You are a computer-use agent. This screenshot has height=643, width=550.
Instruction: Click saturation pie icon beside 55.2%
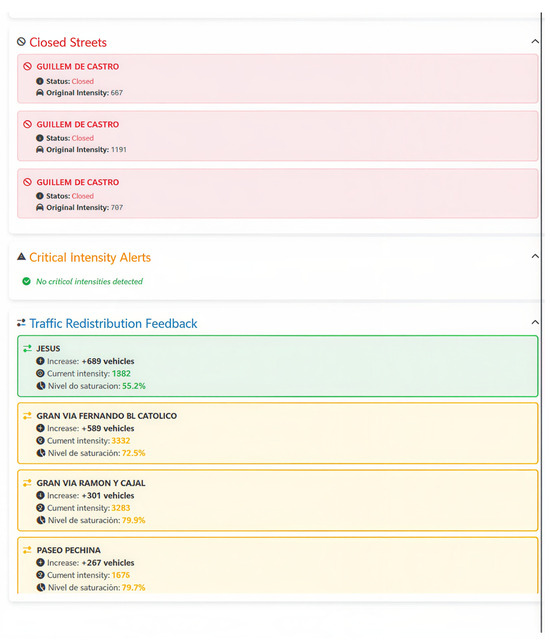point(41,386)
